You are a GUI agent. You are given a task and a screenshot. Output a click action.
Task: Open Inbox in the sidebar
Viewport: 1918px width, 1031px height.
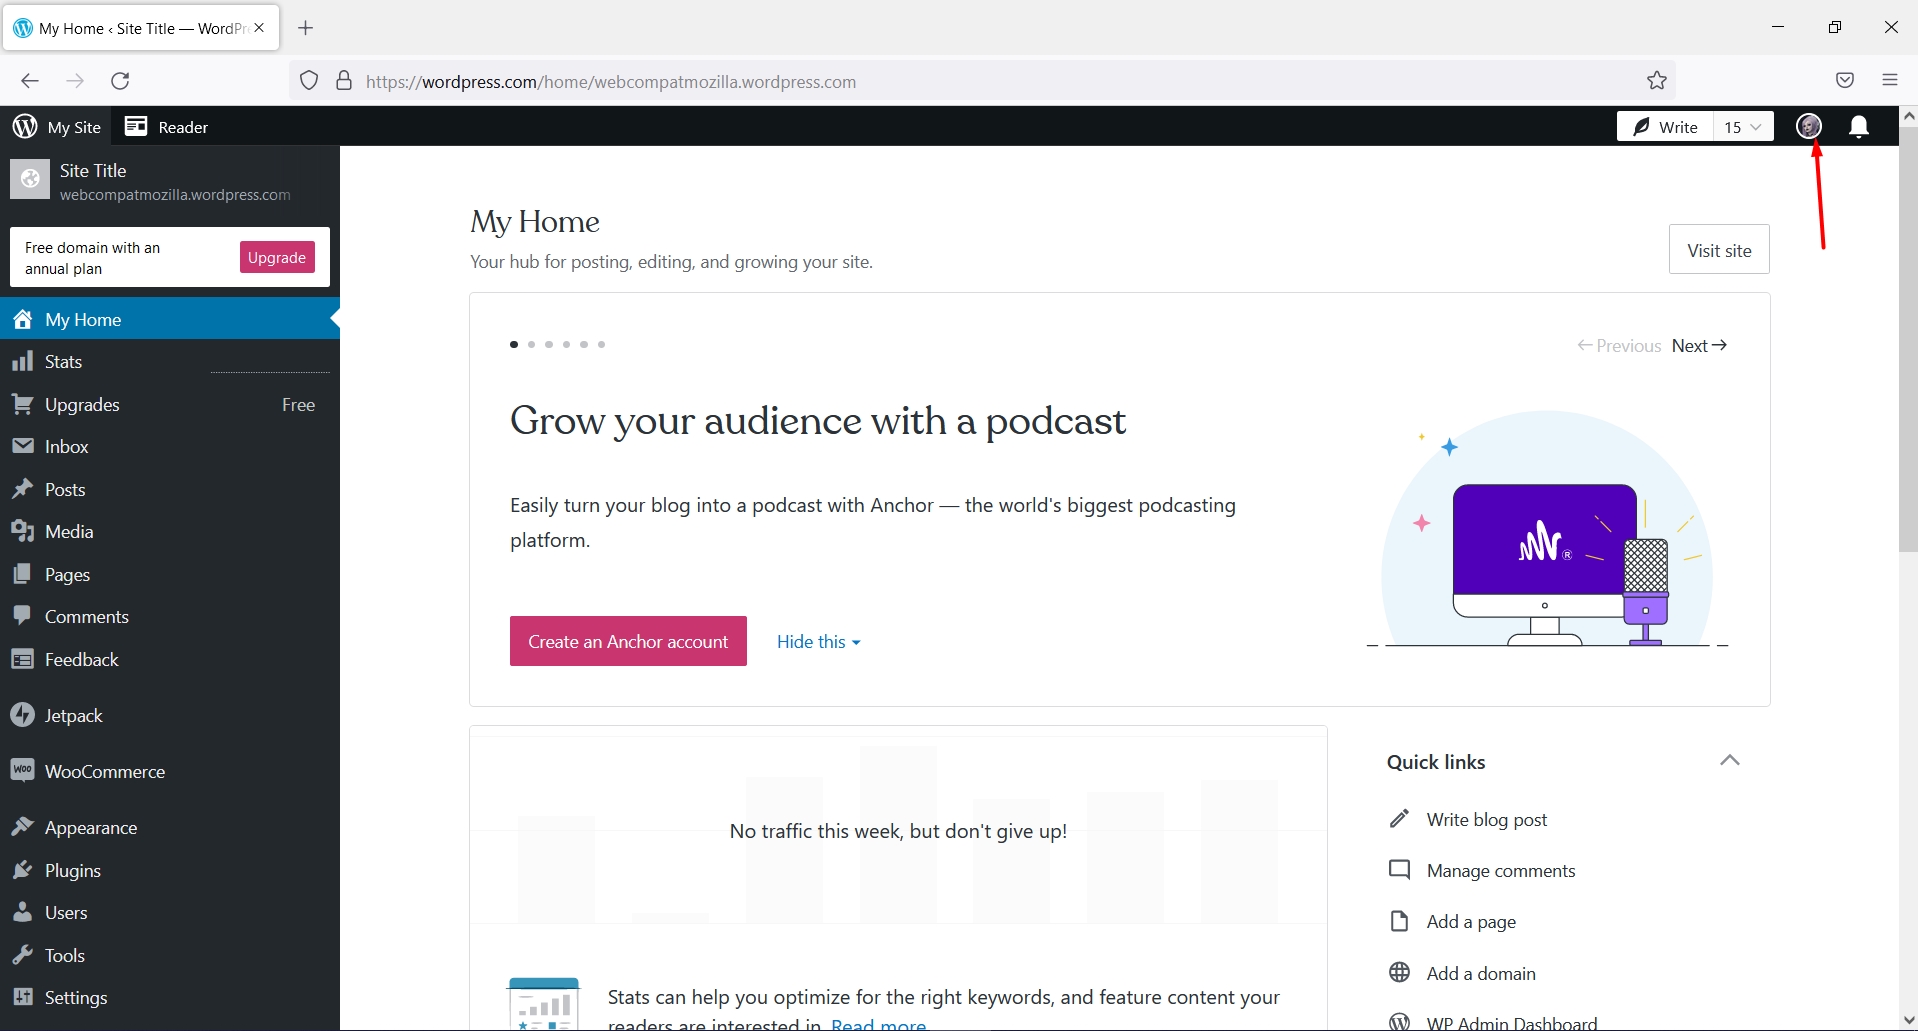click(x=170, y=447)
